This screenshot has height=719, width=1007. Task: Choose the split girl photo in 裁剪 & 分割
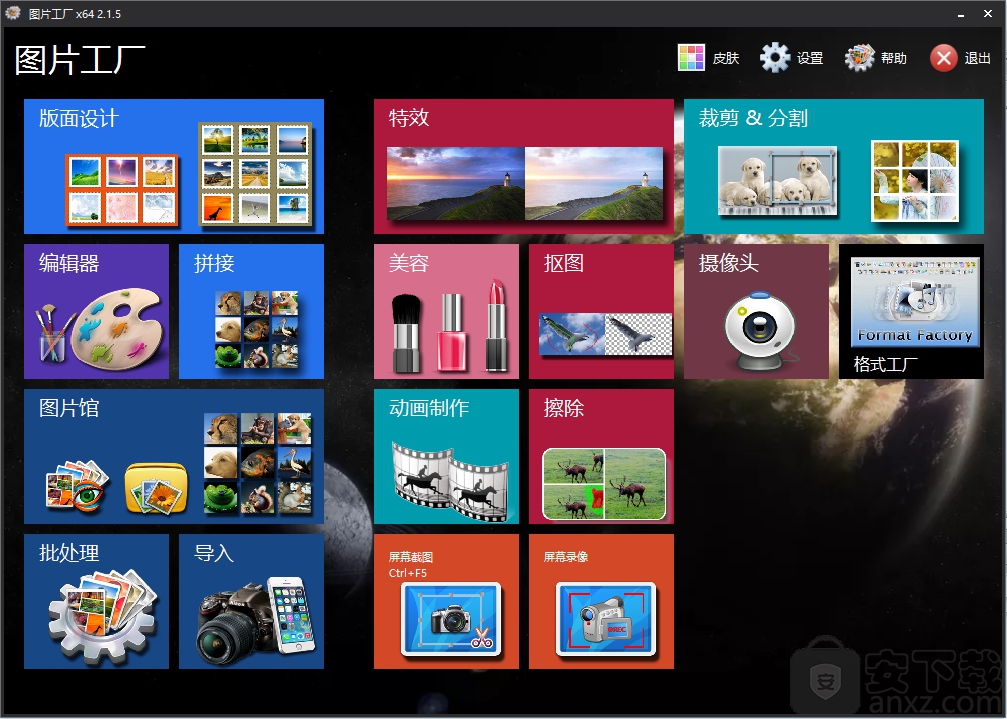pyautogui.click(x=915, y=181)
